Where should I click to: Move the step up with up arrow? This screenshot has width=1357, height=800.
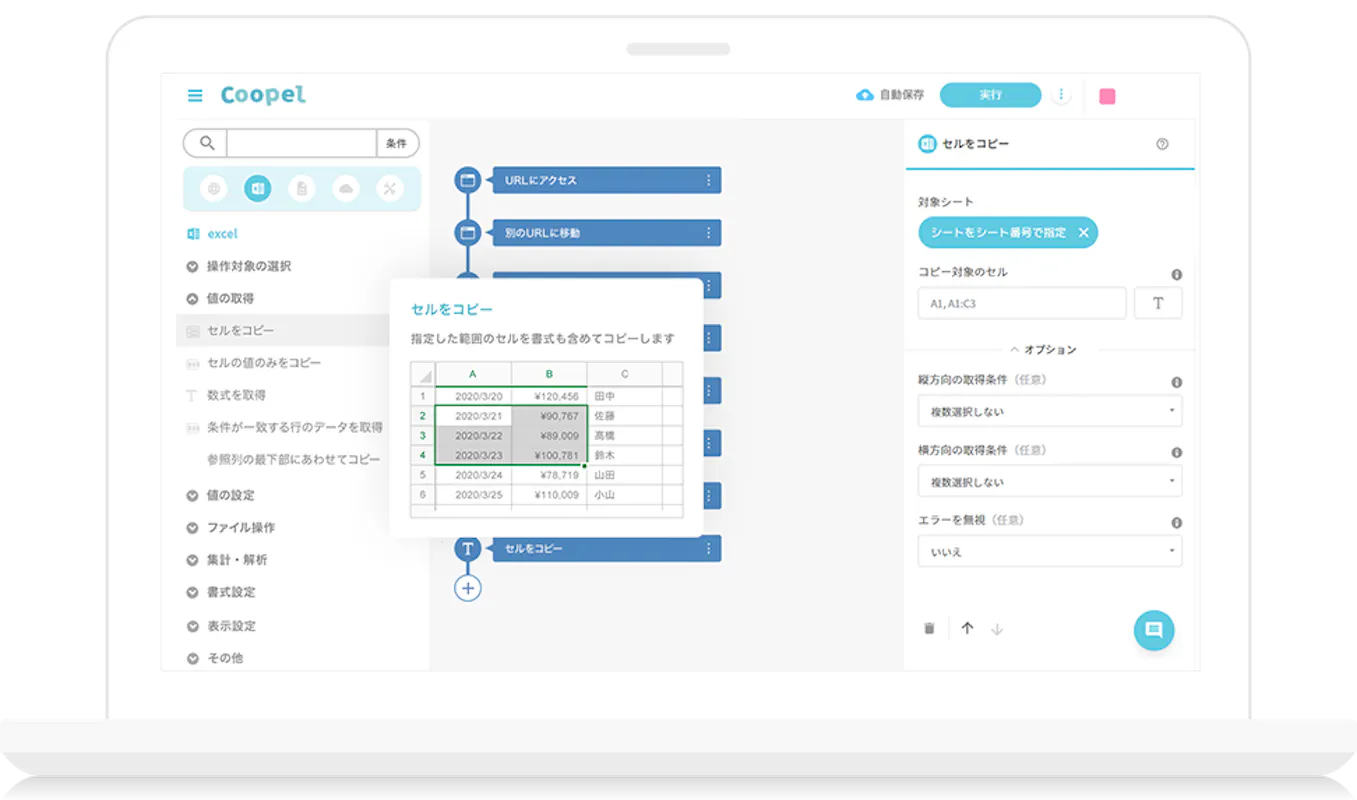tap(967, 629)
